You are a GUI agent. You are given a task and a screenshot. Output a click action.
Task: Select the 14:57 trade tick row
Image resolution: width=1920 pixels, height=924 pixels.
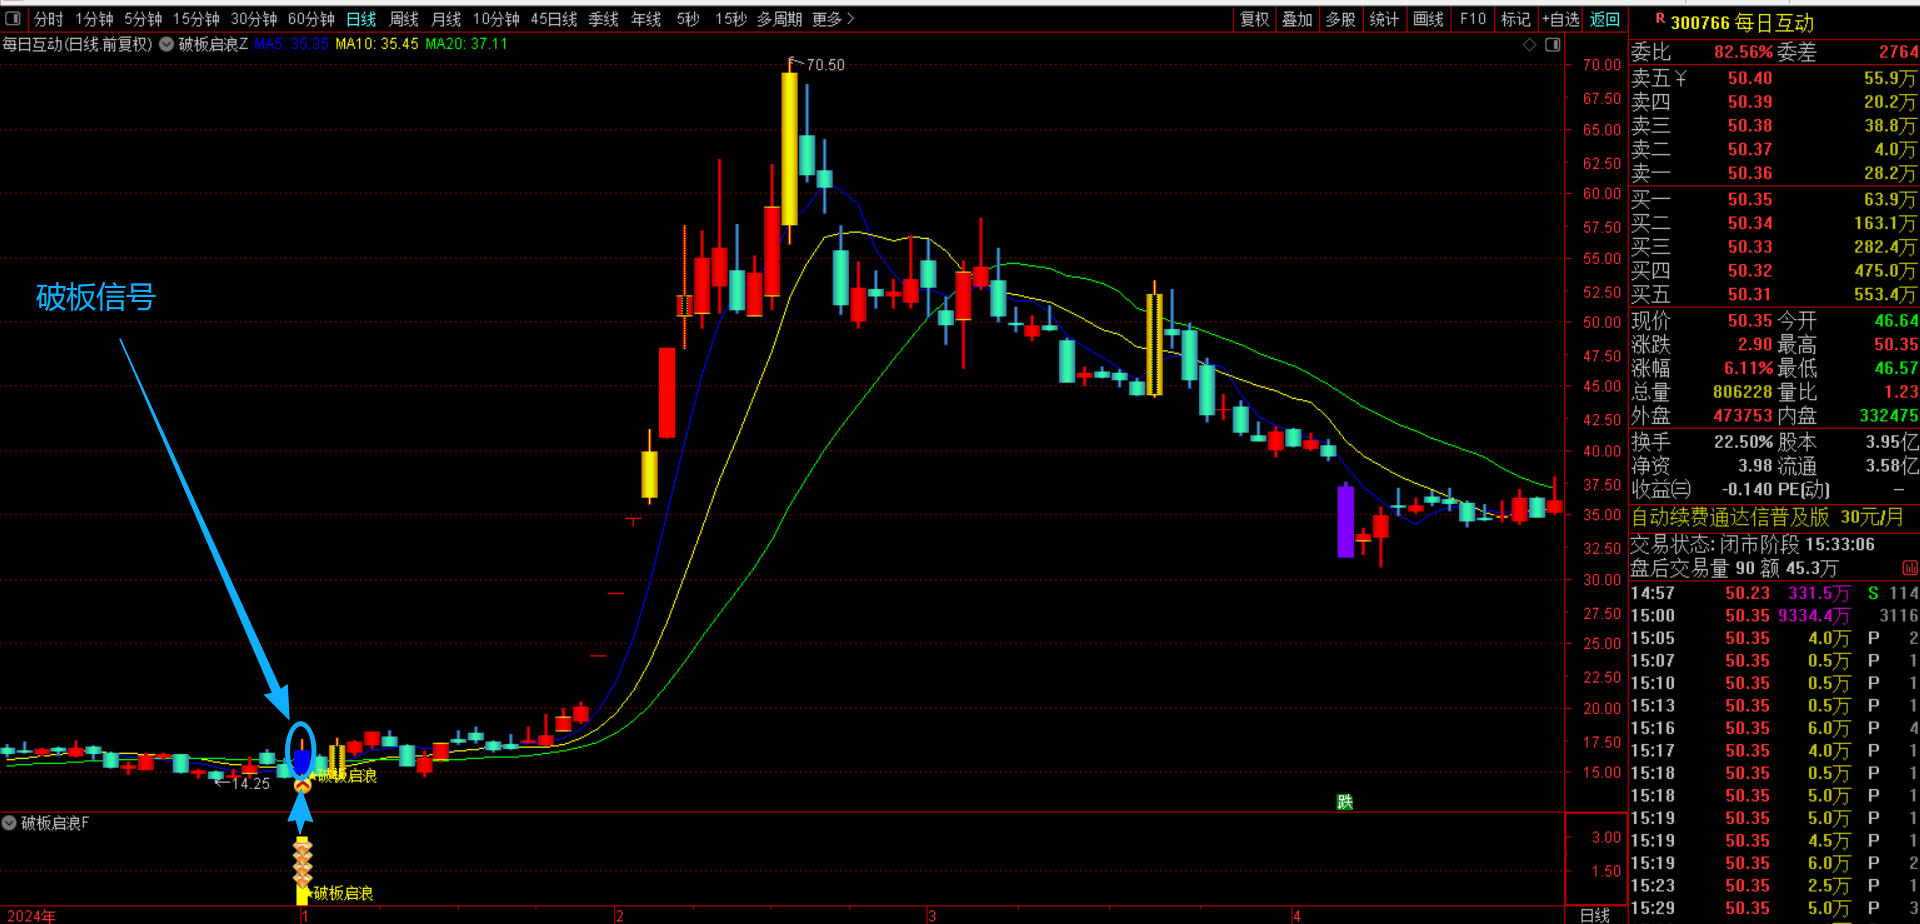pyautogui.click(x=1774, y=593)
